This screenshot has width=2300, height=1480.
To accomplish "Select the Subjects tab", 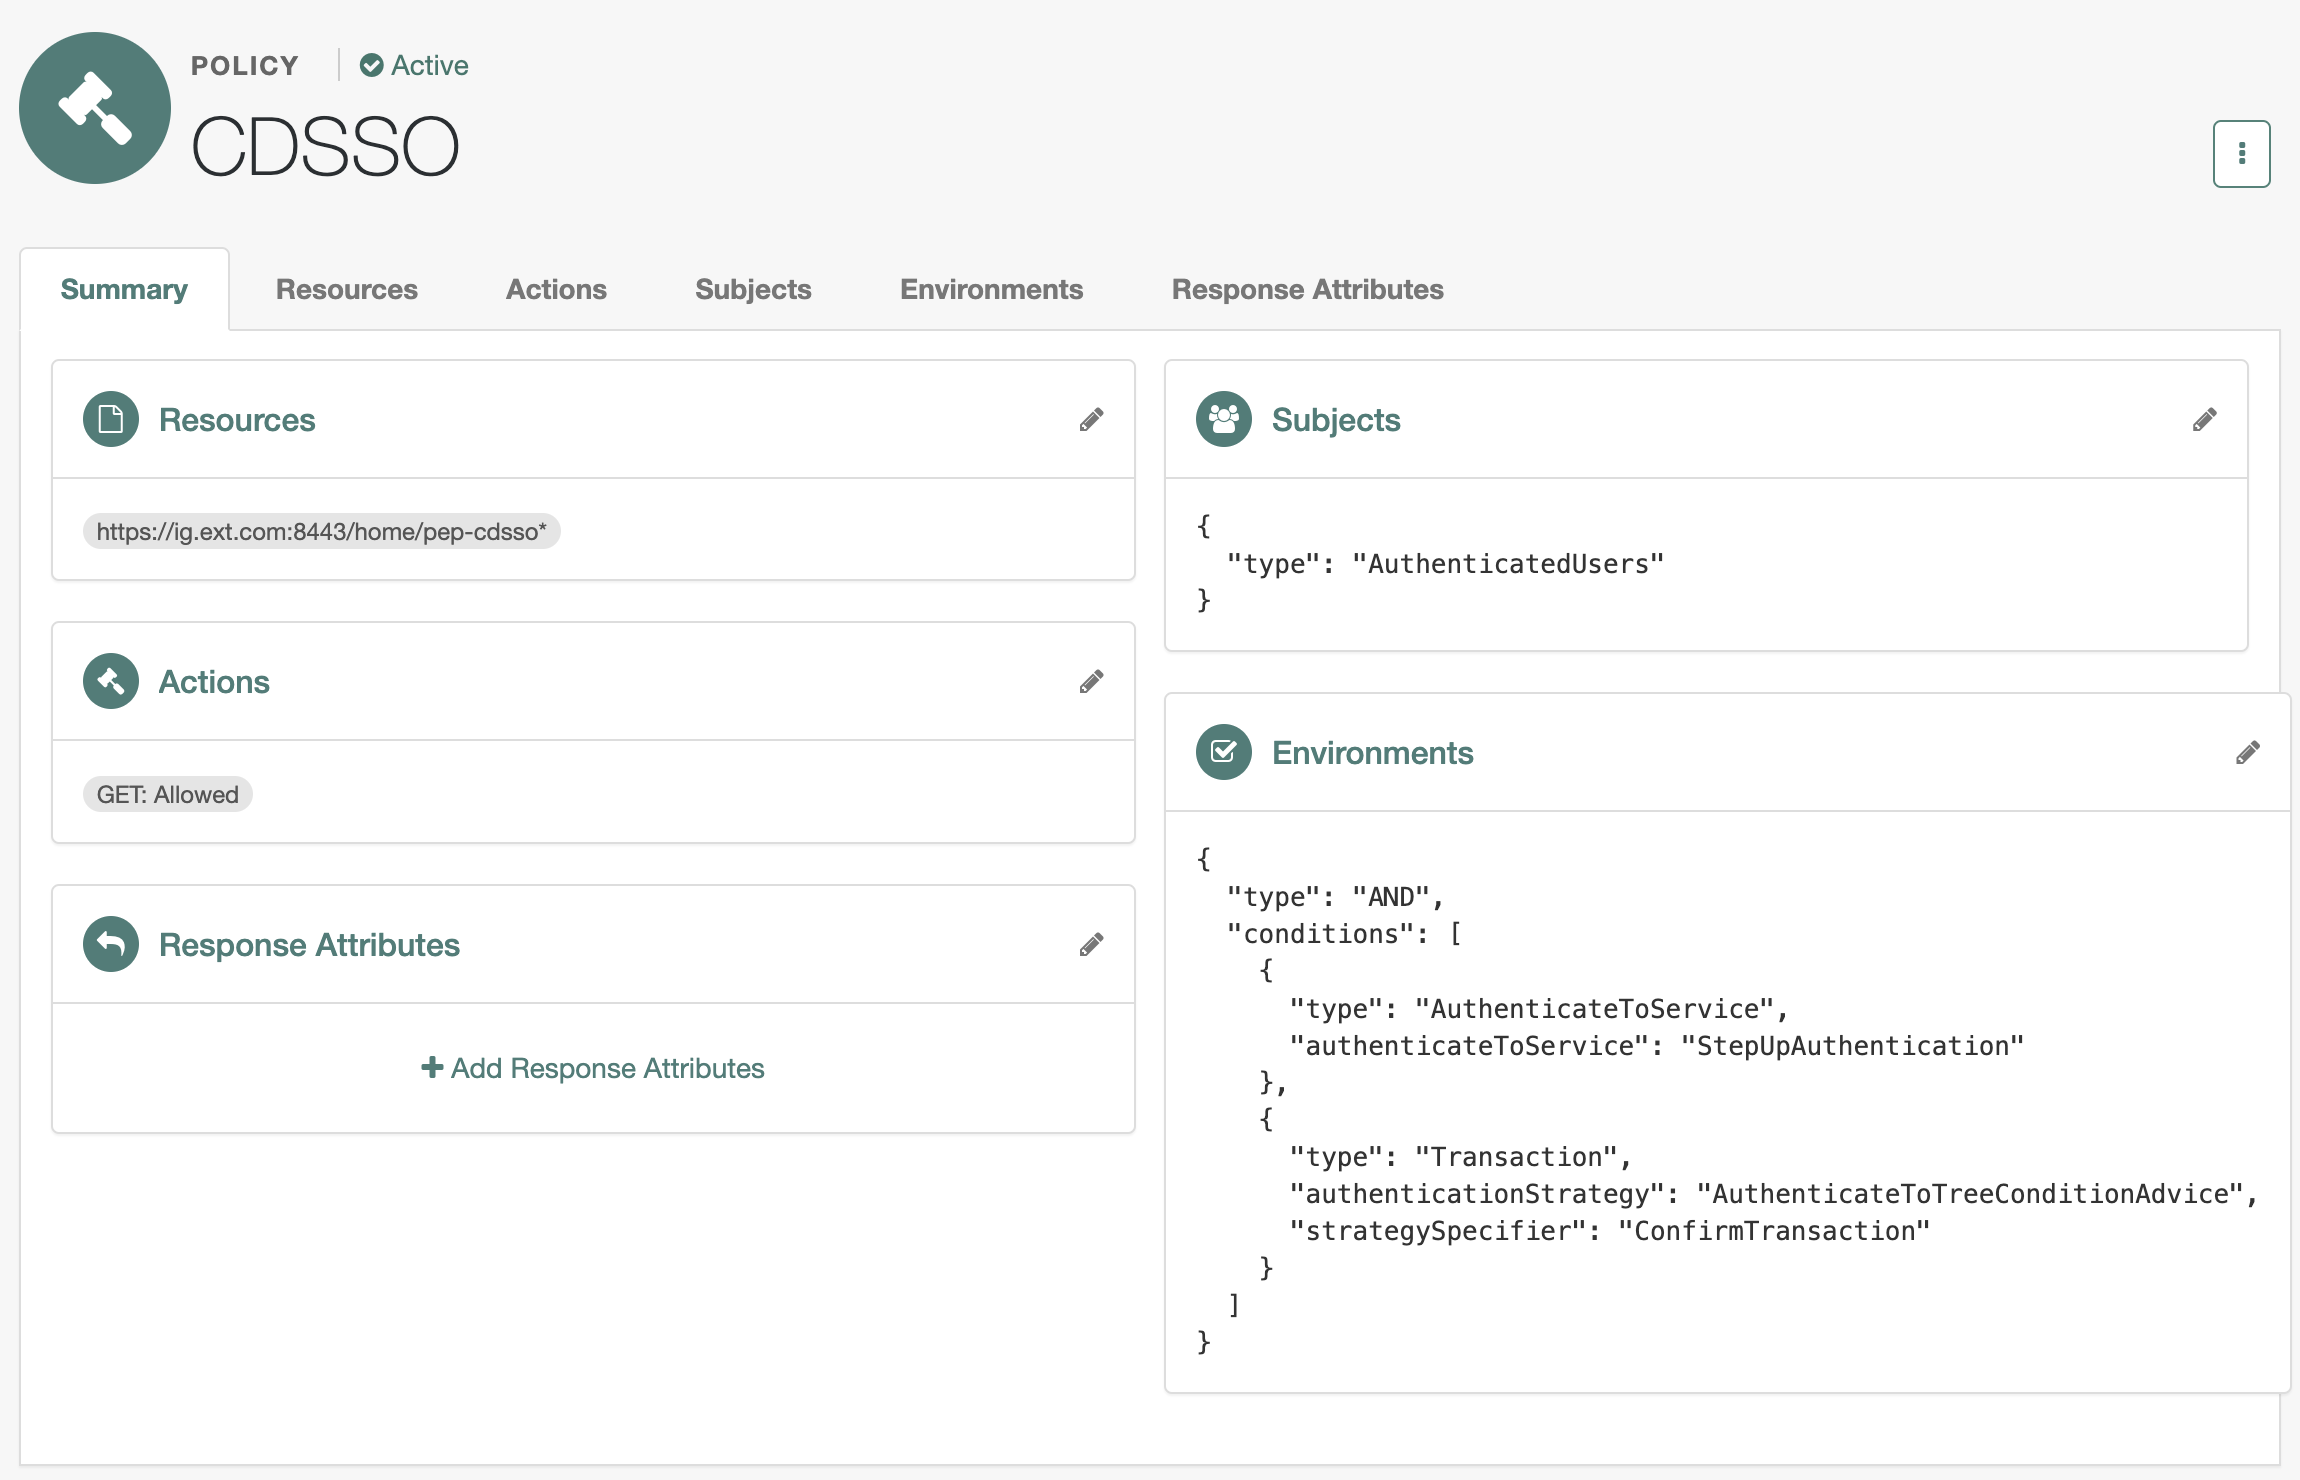I will [x=753, y=290].
